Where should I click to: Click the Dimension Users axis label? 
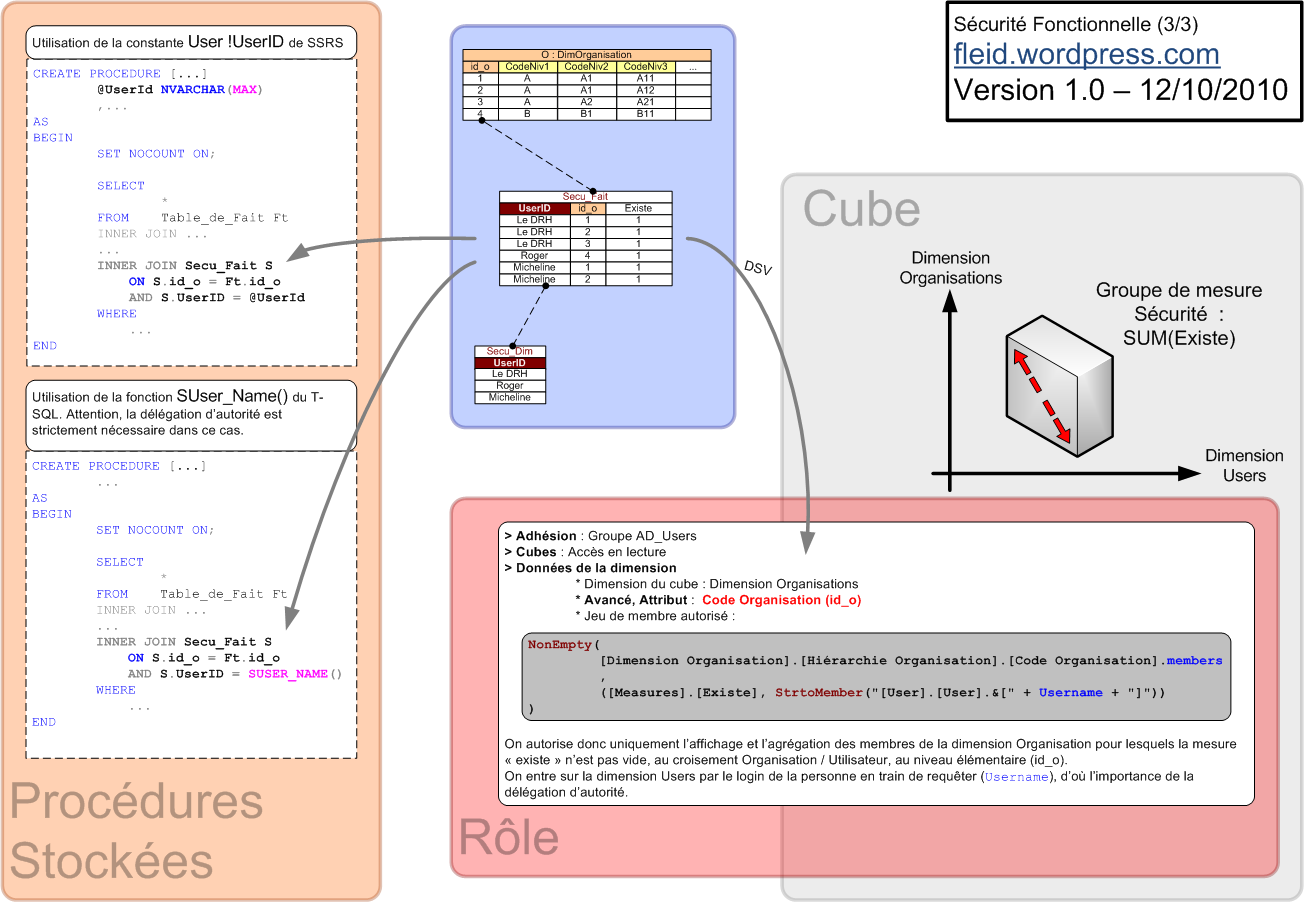coord(1243,465)
